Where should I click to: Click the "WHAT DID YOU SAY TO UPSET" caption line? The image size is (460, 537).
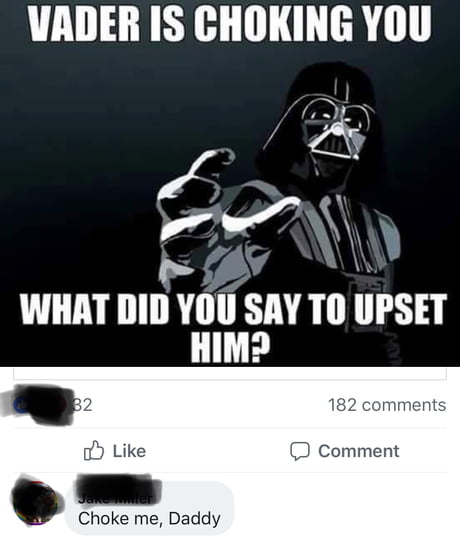(233, 309)
